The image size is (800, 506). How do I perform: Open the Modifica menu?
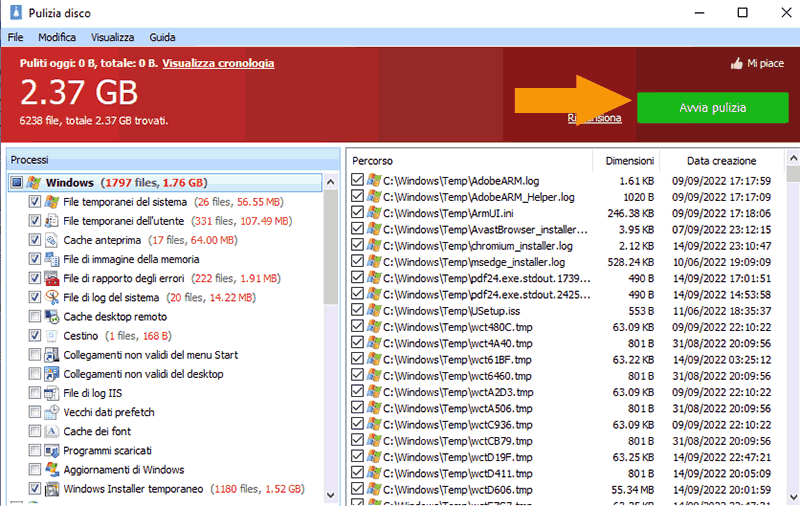pos(57,37)
